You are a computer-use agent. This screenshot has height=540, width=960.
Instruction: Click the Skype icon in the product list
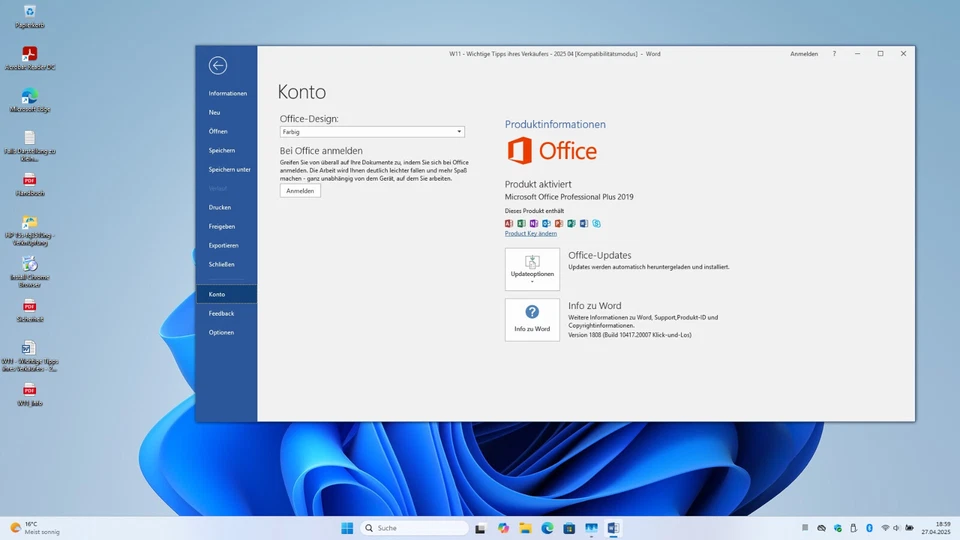click(x=597, y=223)
